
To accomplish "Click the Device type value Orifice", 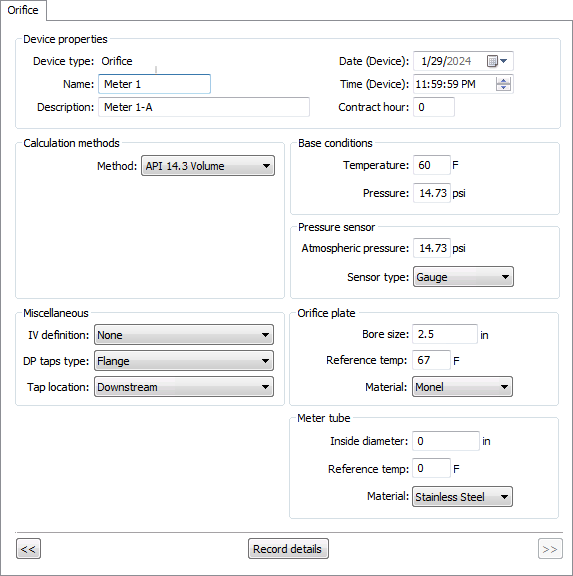I will (117, 61).
